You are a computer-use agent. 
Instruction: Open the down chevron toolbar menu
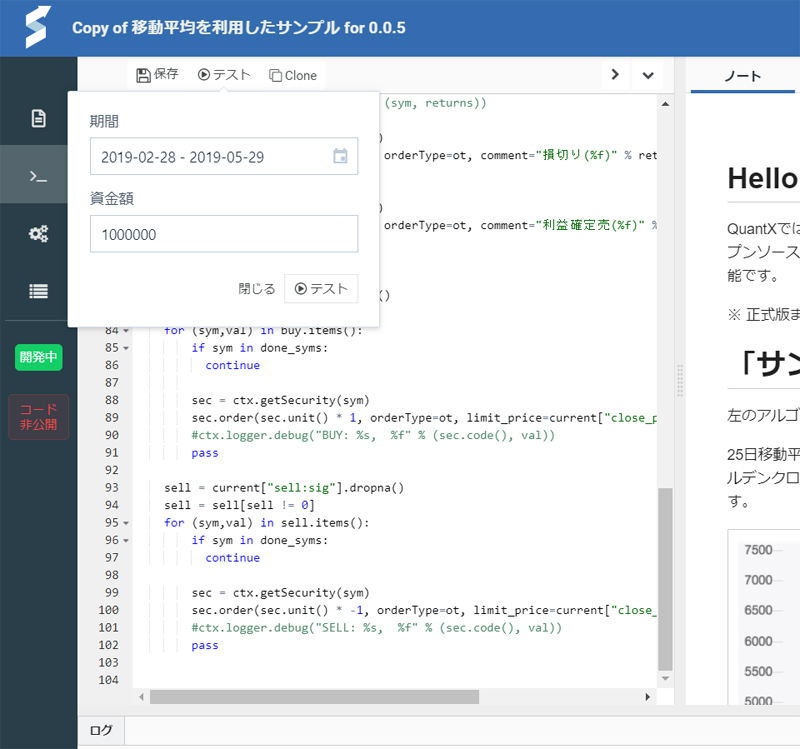pyautogui.click(x=648, y=76)
